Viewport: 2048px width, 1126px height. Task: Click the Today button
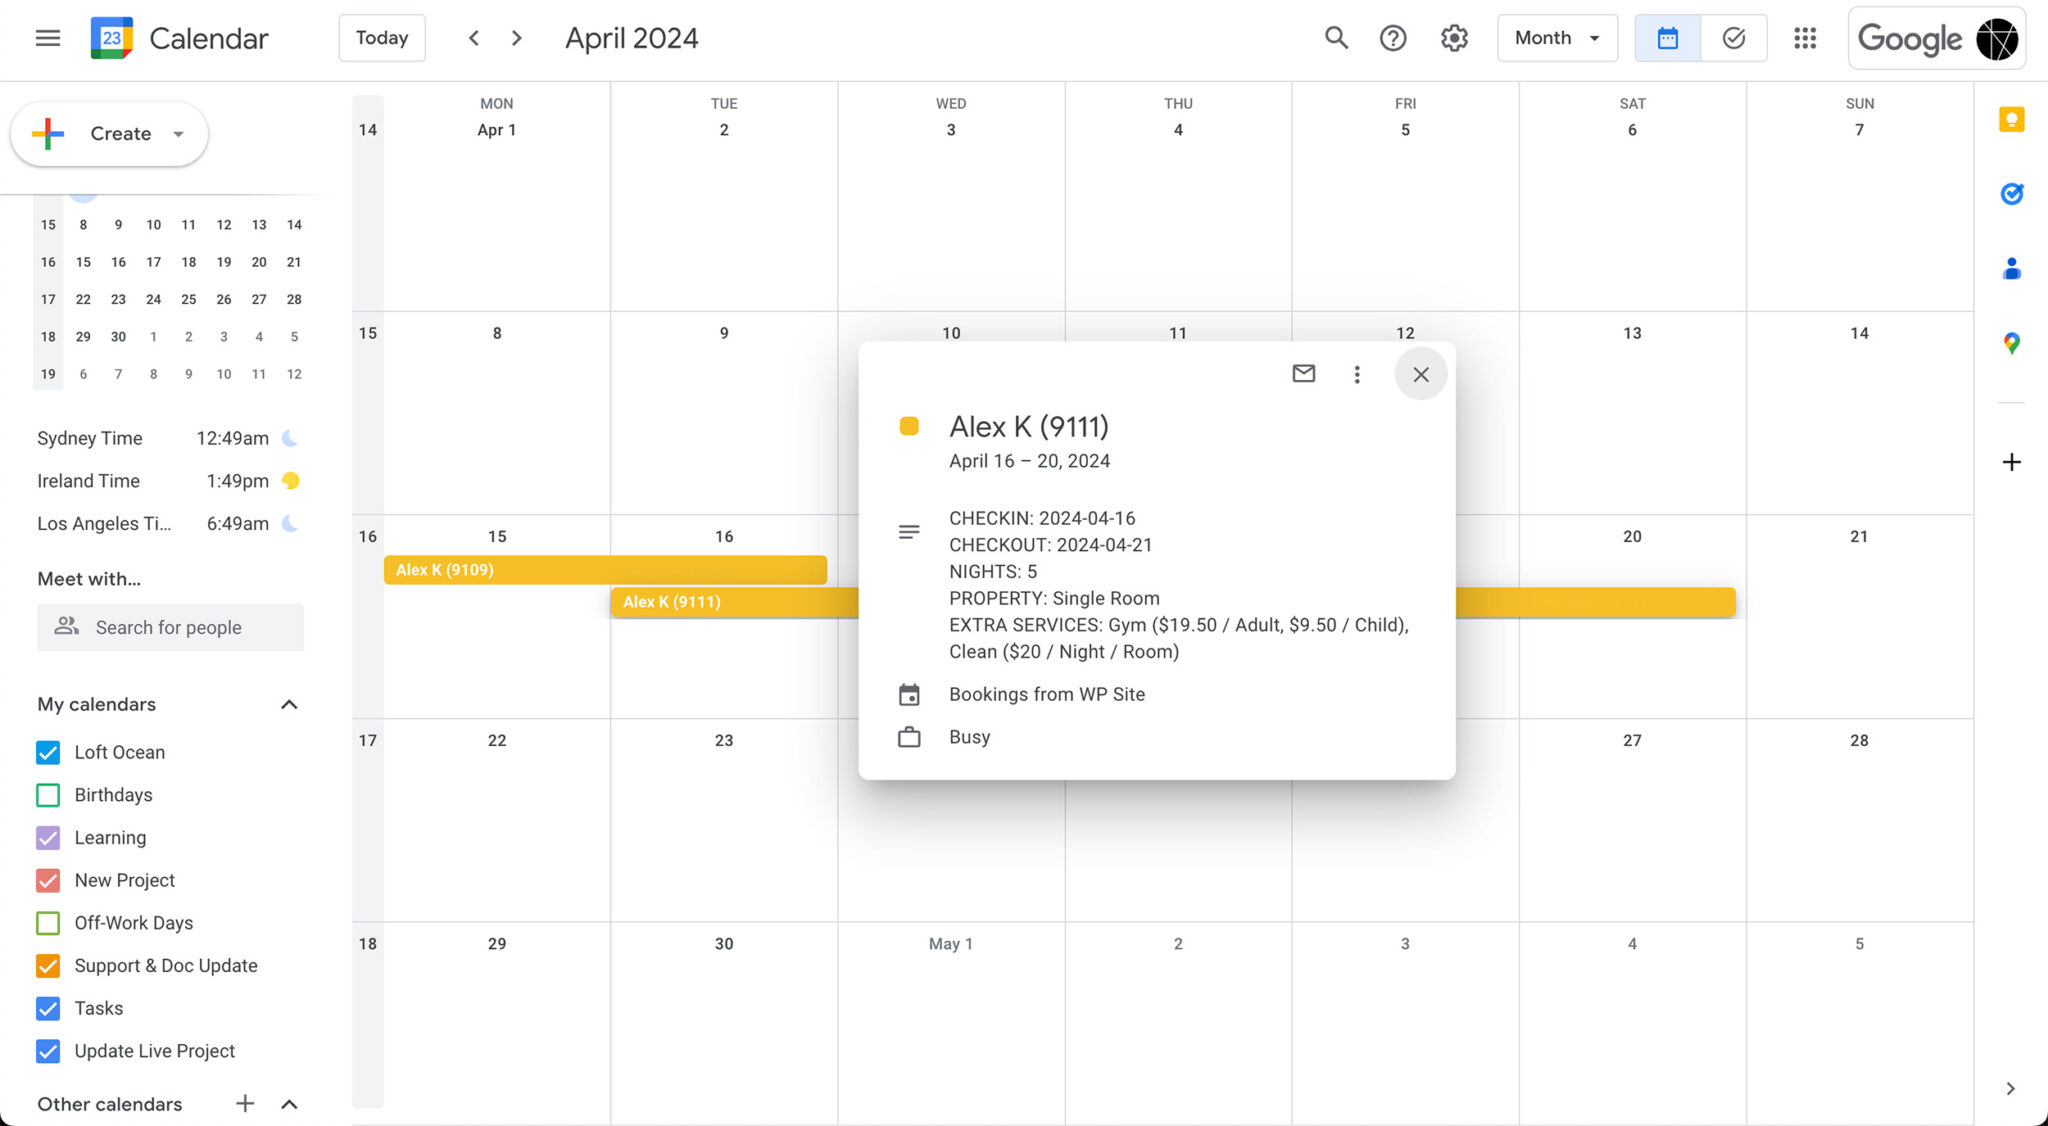click(382, 38)
